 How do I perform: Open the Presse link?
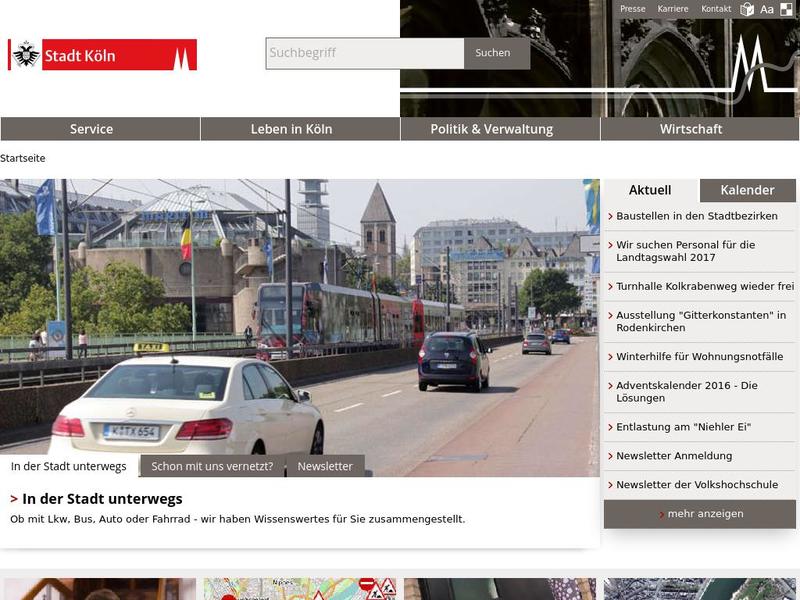[x=633, y=9]
